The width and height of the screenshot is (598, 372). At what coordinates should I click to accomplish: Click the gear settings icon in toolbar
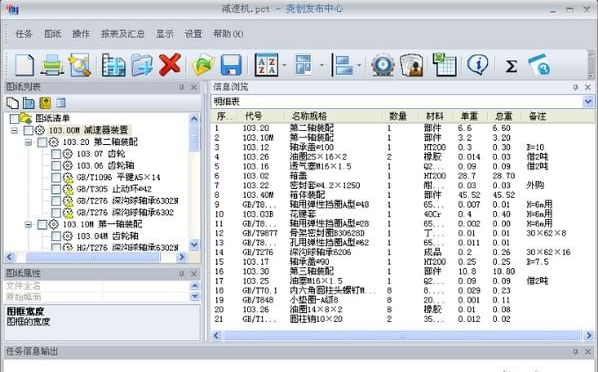383,65
